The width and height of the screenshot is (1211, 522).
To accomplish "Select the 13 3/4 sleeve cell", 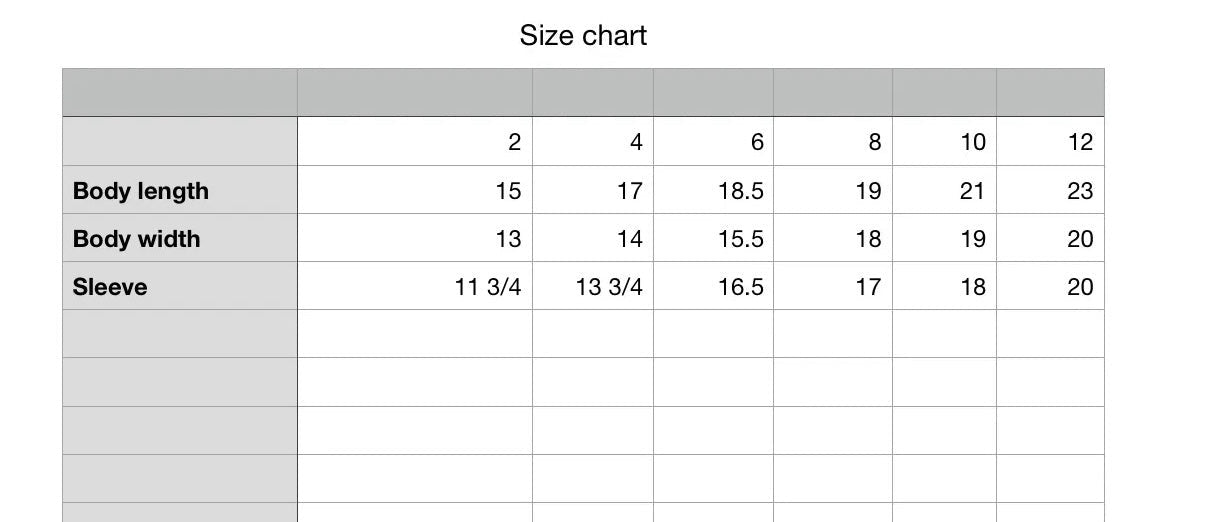I will click(x=593, y=286).
